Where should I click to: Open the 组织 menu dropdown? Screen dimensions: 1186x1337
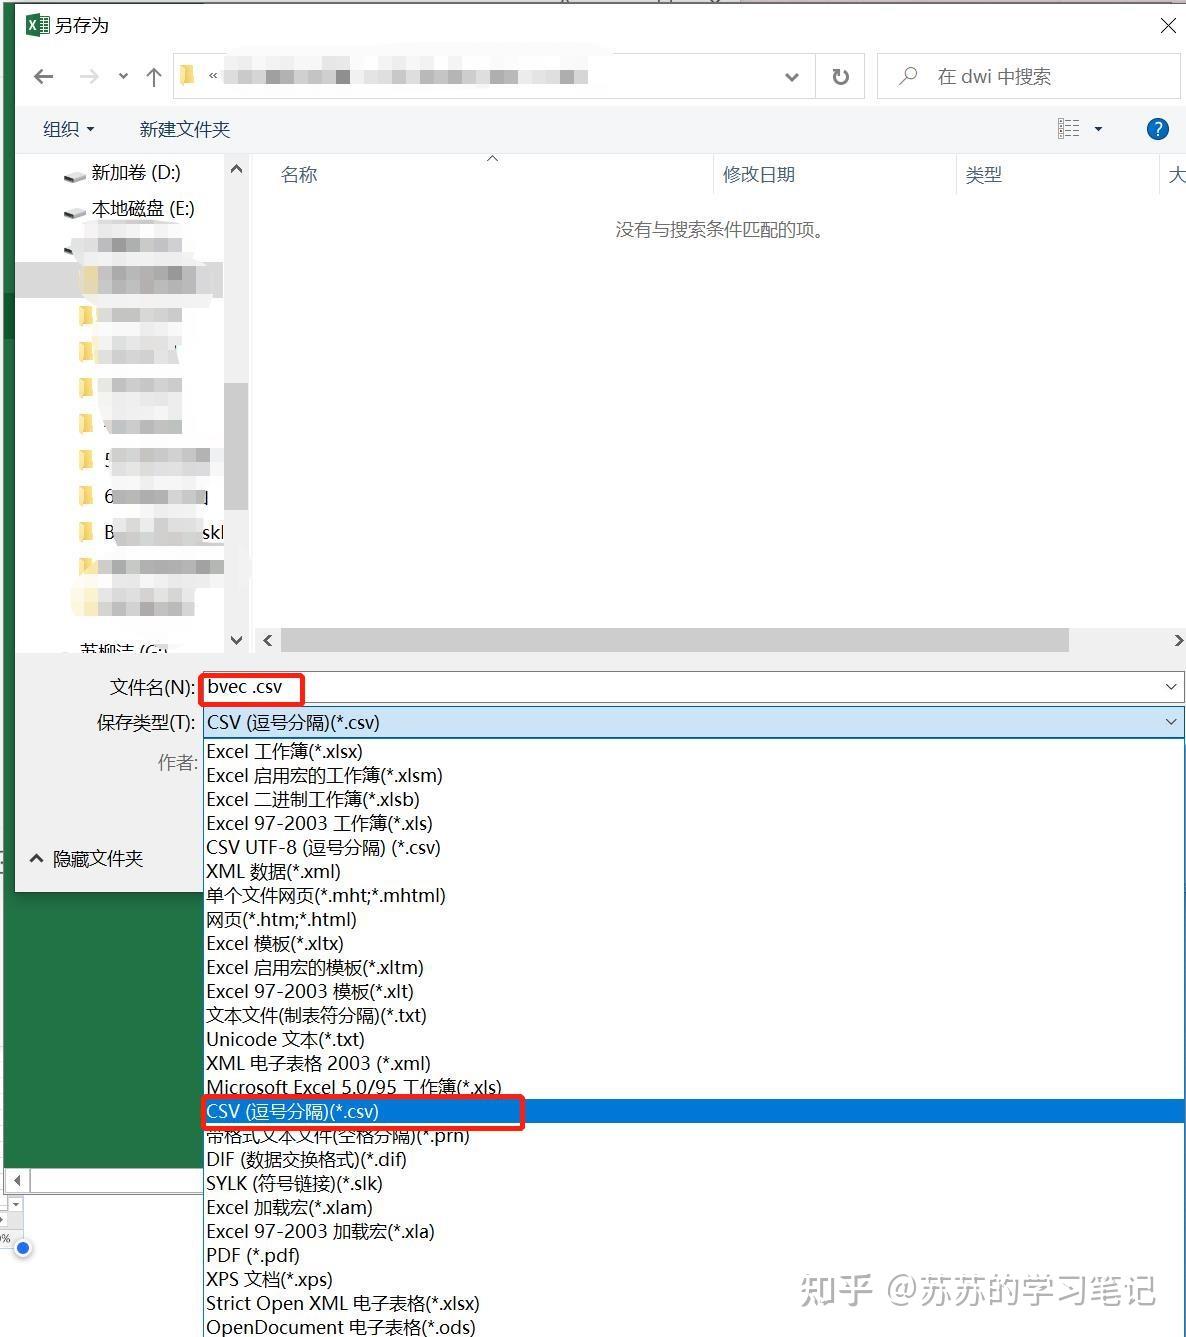(67, 128)
